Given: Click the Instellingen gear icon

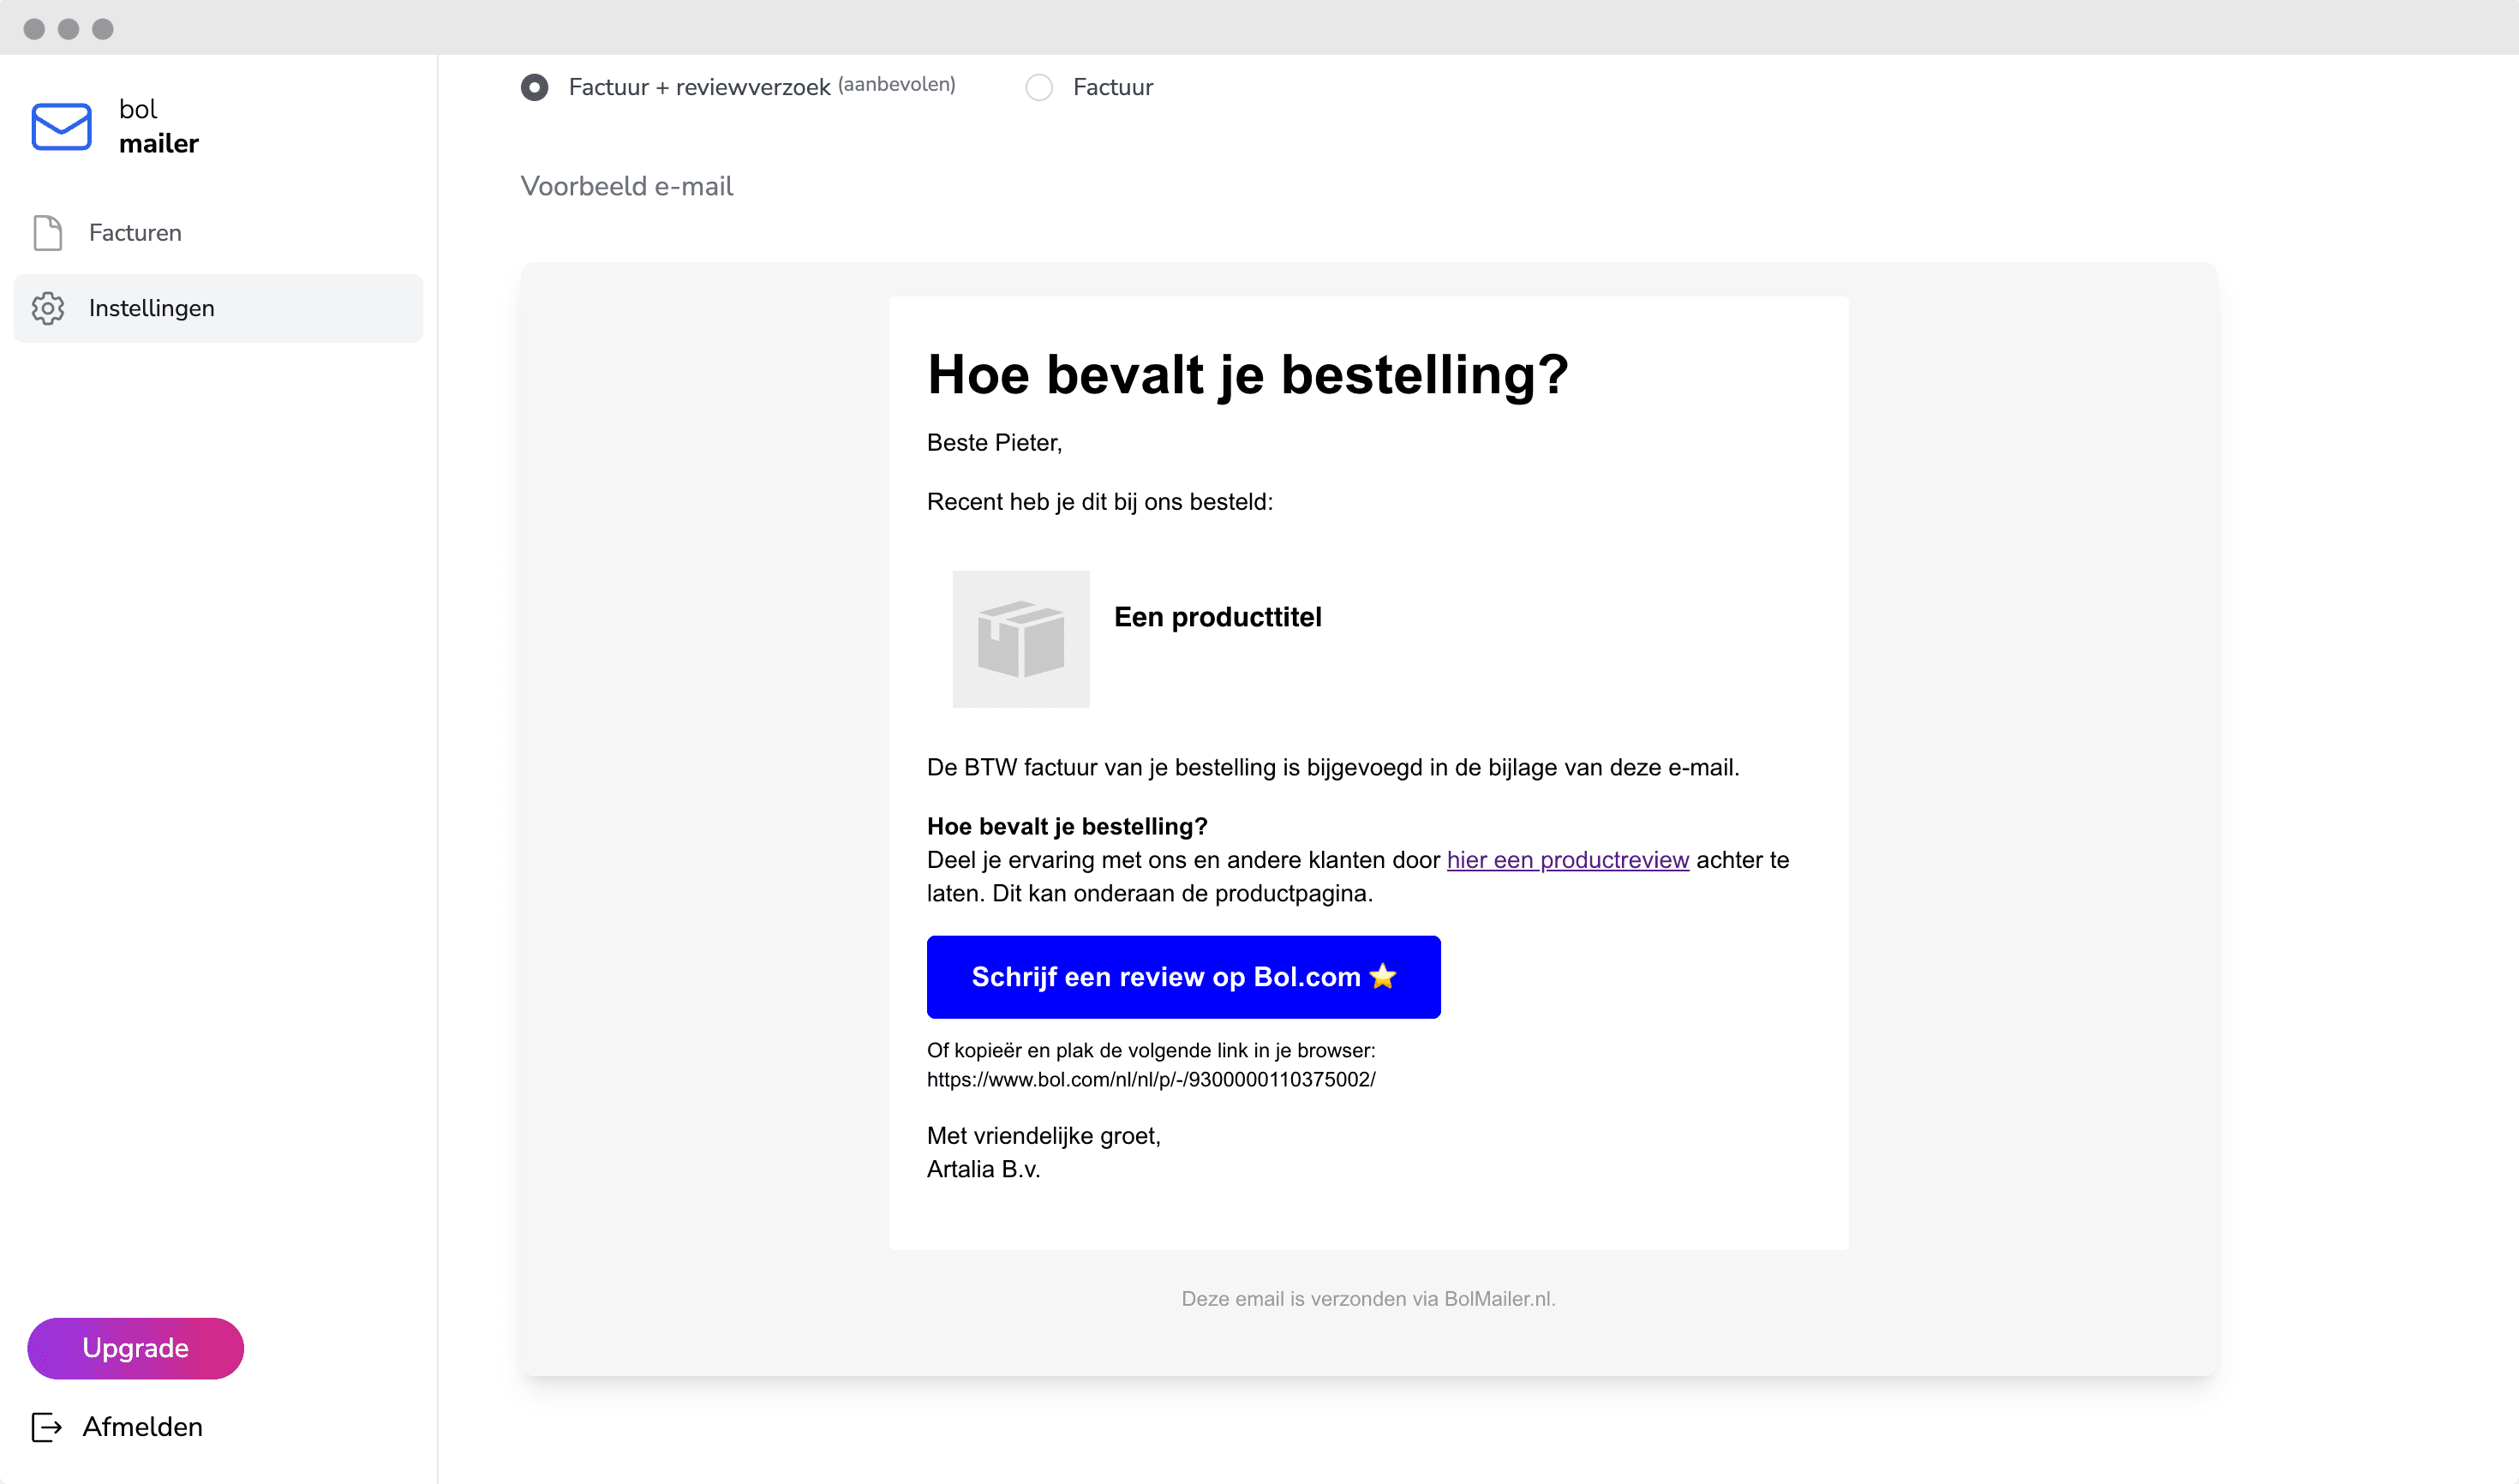Looking at the screenshot, I should coord(47,308).
